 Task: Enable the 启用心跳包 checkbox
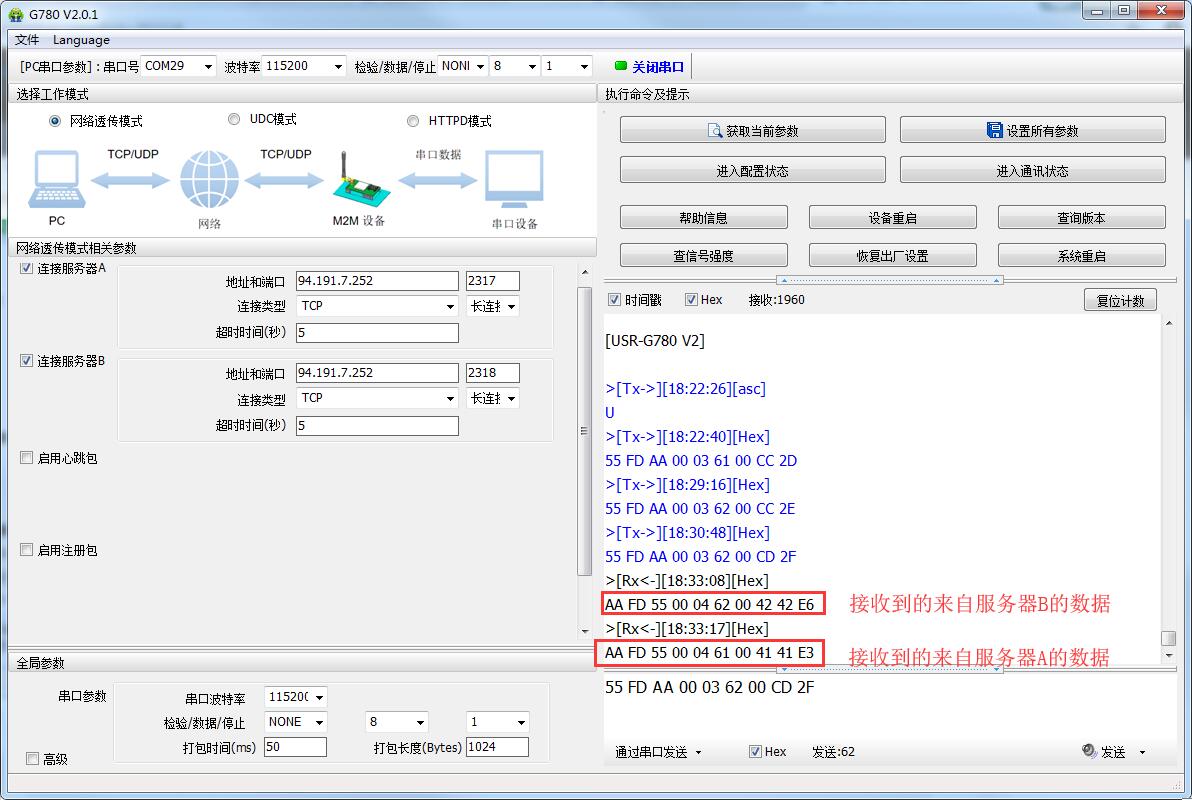tap(27, 458)
